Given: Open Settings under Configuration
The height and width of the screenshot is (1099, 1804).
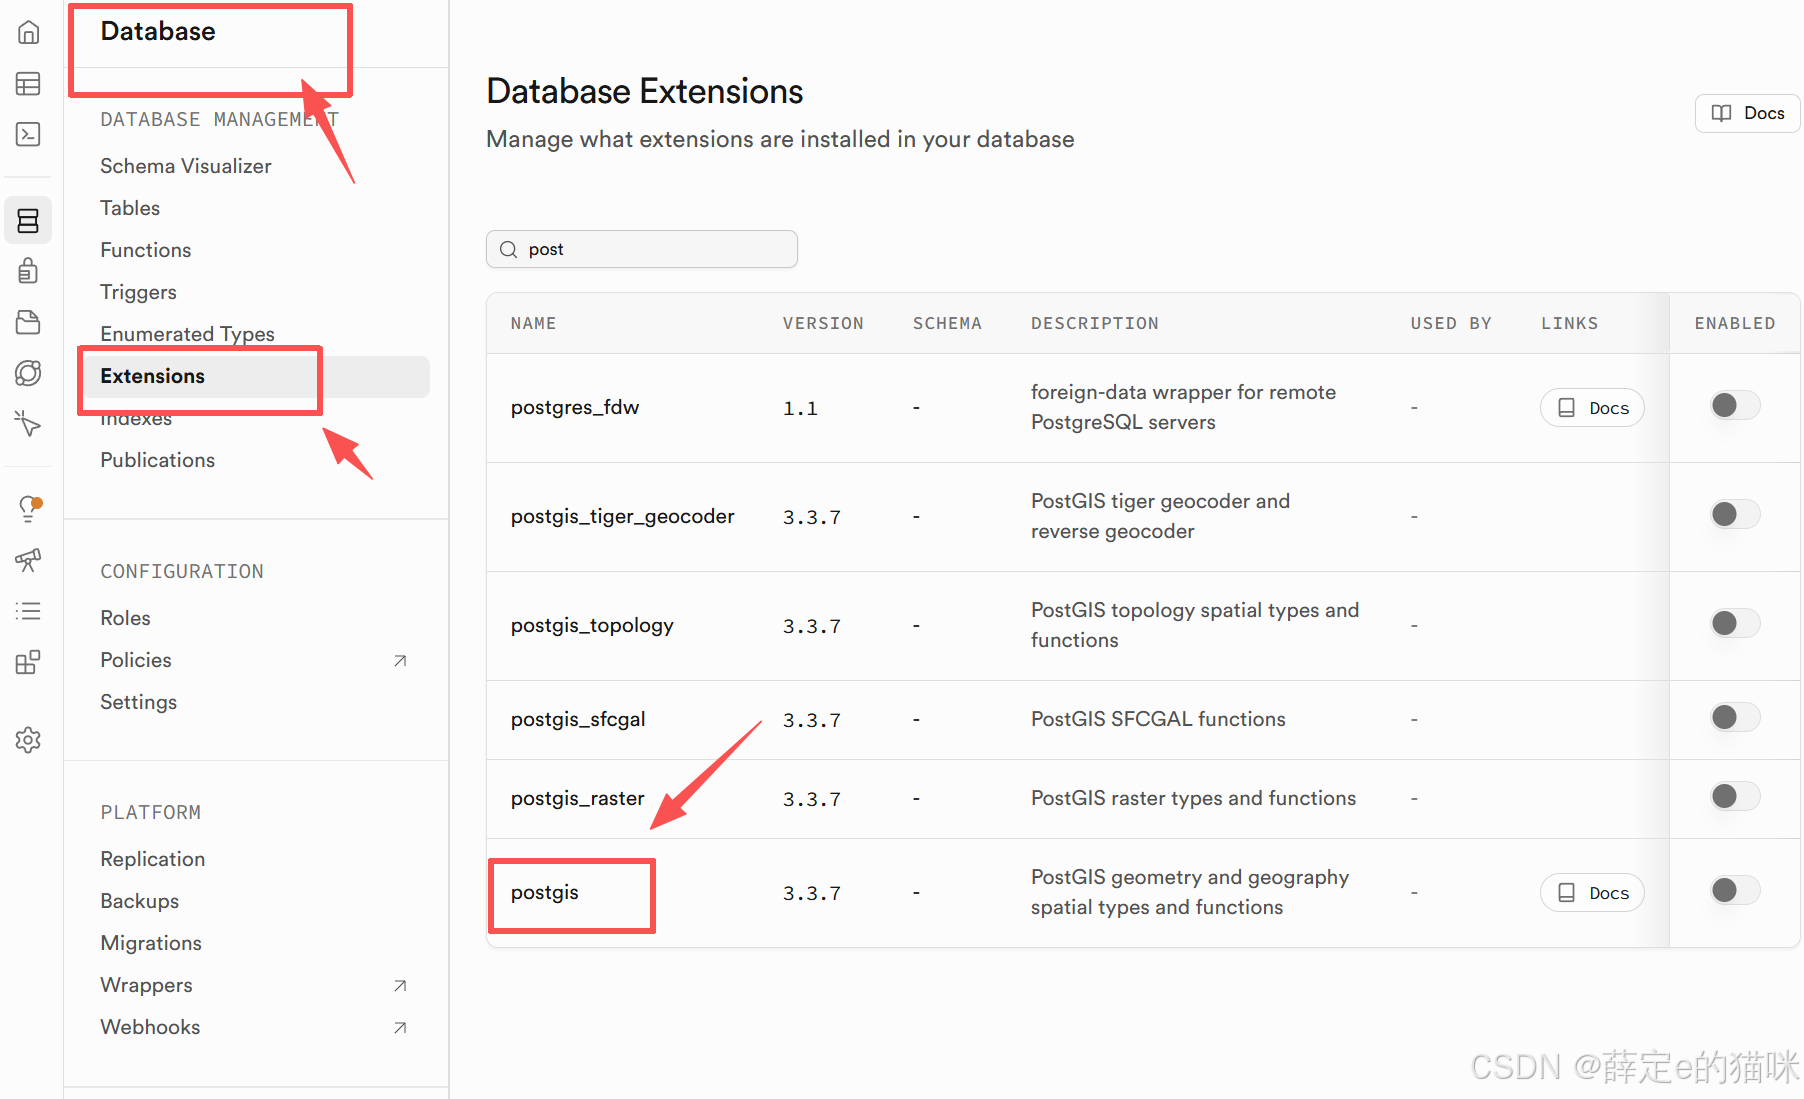Looking at the screenshot, I should (x=138, y=702).
